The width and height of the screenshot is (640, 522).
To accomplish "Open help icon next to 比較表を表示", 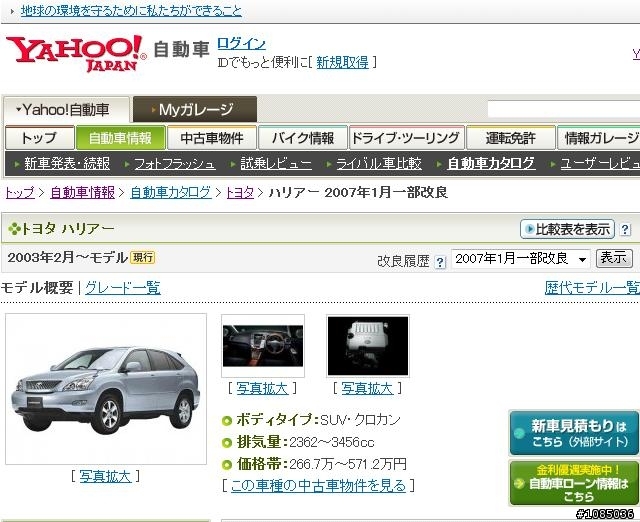I will click(625, 229).
